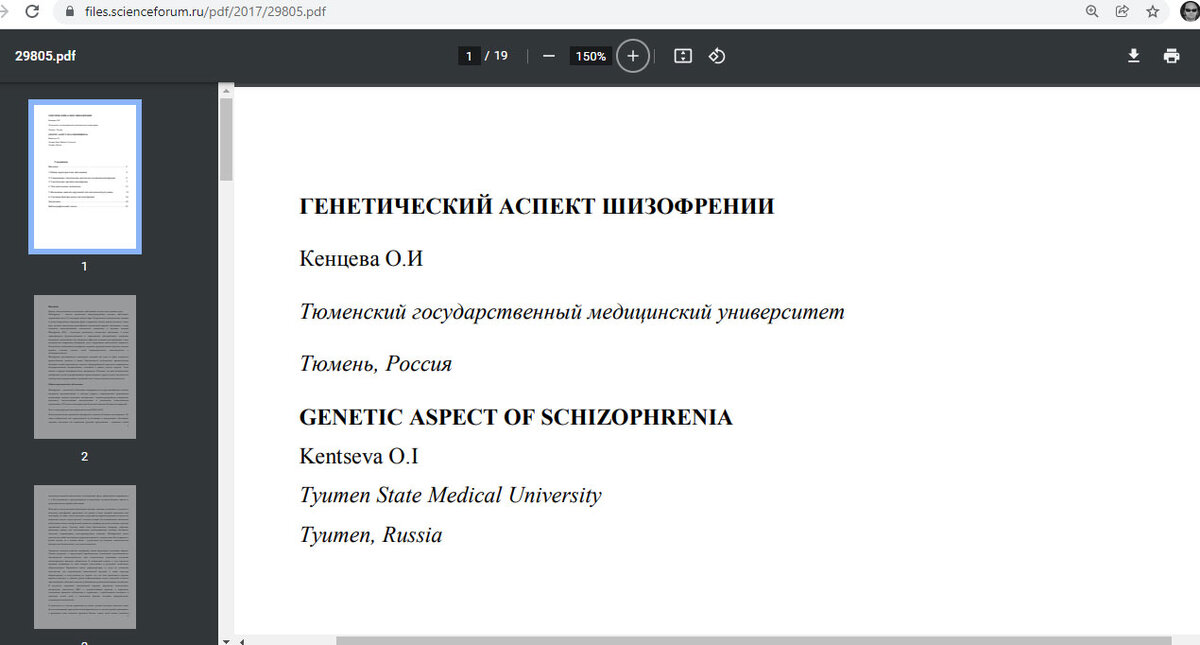The width and height of the screenshot is (1200, 645).
Task: Zoom in the PDF with plus button
Action: [x=632, y=56]
